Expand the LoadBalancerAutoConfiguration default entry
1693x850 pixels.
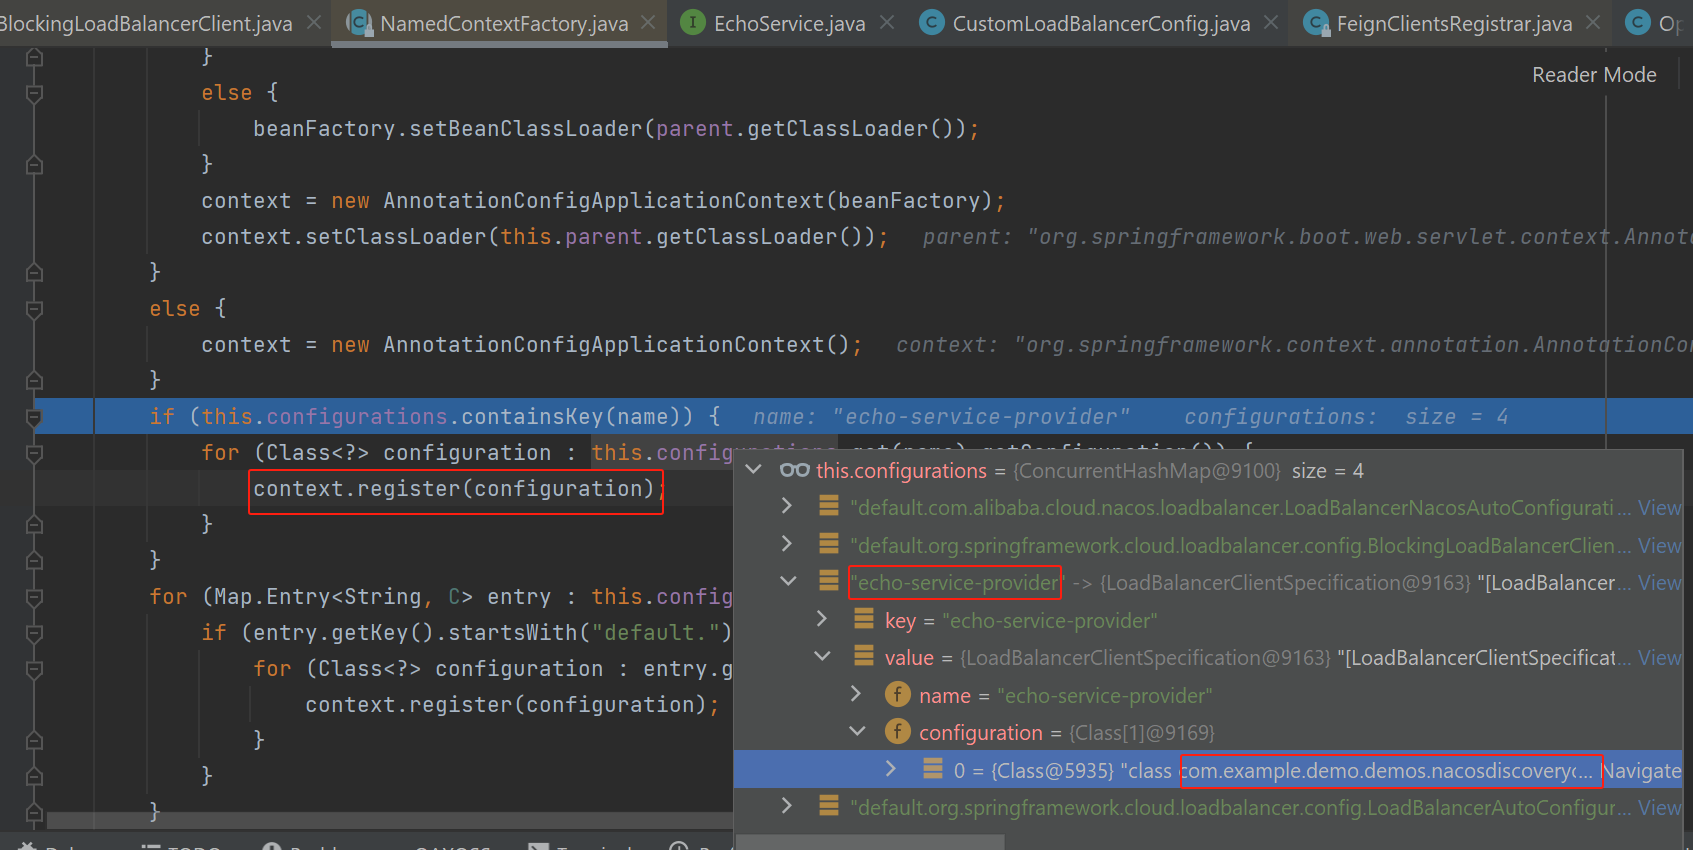[x=787, y=806]
